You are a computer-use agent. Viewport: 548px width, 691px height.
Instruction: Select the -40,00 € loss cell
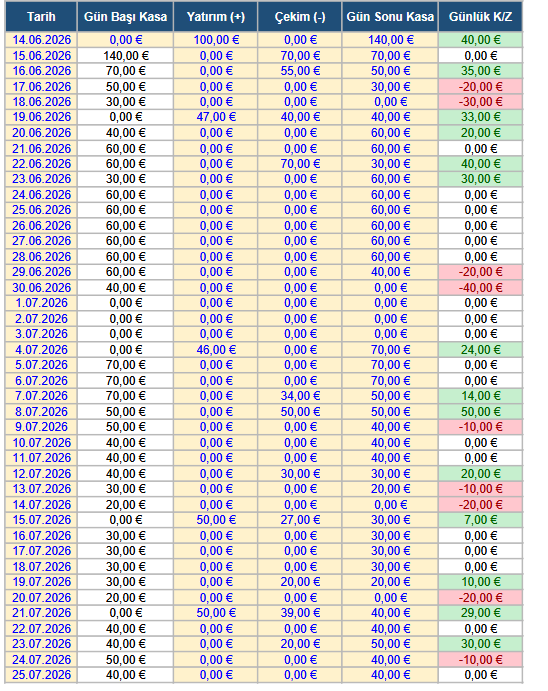pos(480,288)
